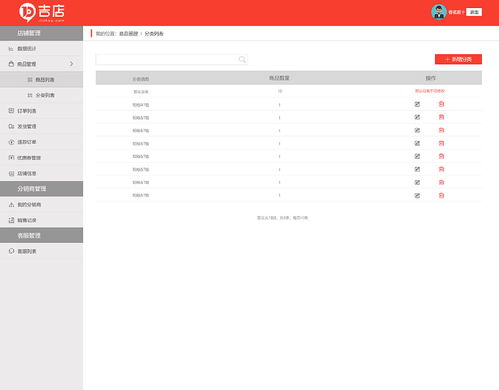Click red delete icon in last category row
Image resolution: width=499 pixels, height=390 pixels.
[441, 195]
